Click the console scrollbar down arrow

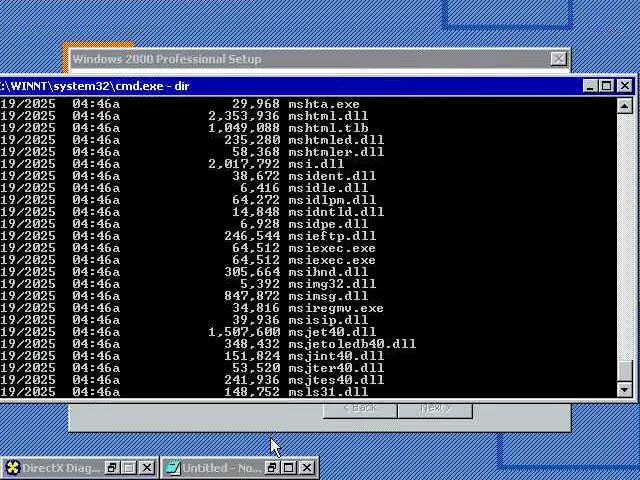point(624,390)
